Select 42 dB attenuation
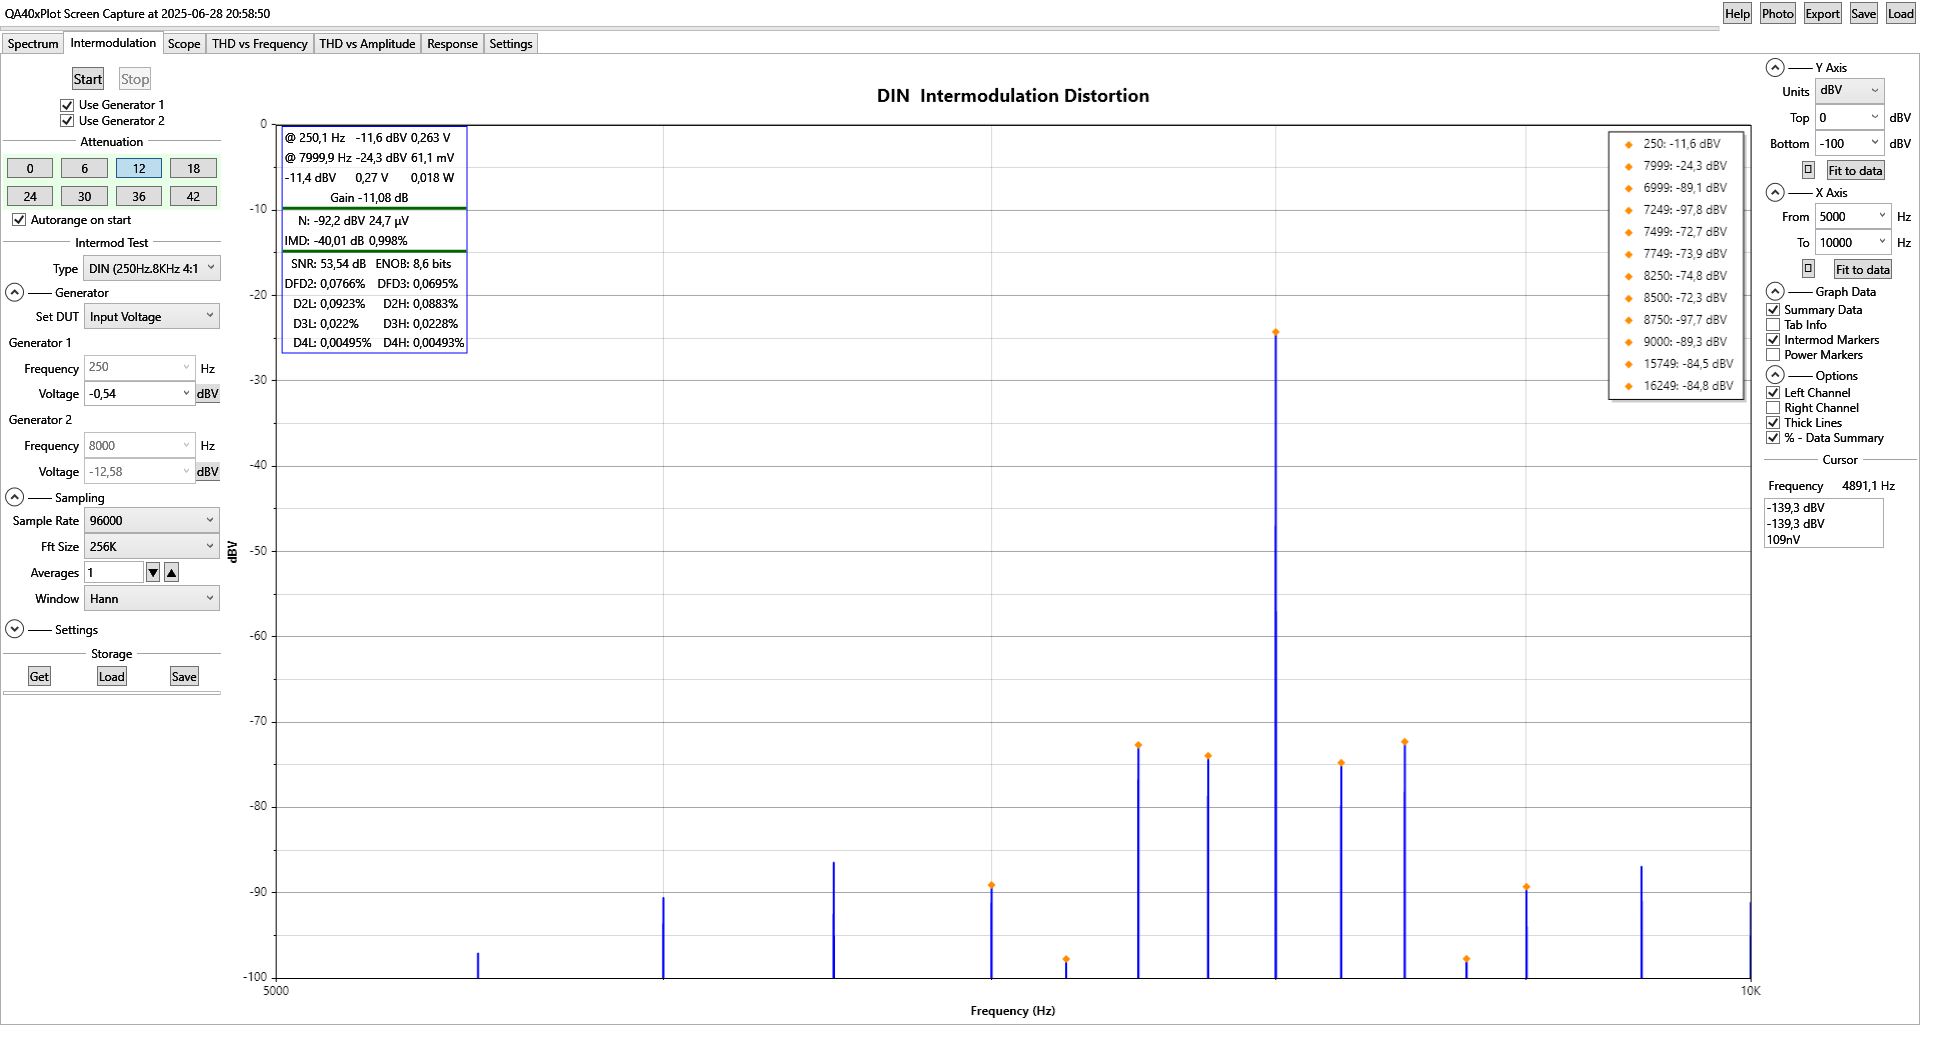The width and height of the screenshot is (1936, 1064). click(193, 196)
